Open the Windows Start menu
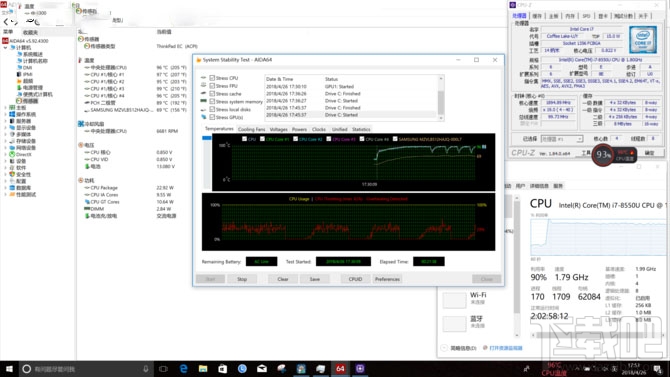 pyautogui.click(x=9, y=368)
